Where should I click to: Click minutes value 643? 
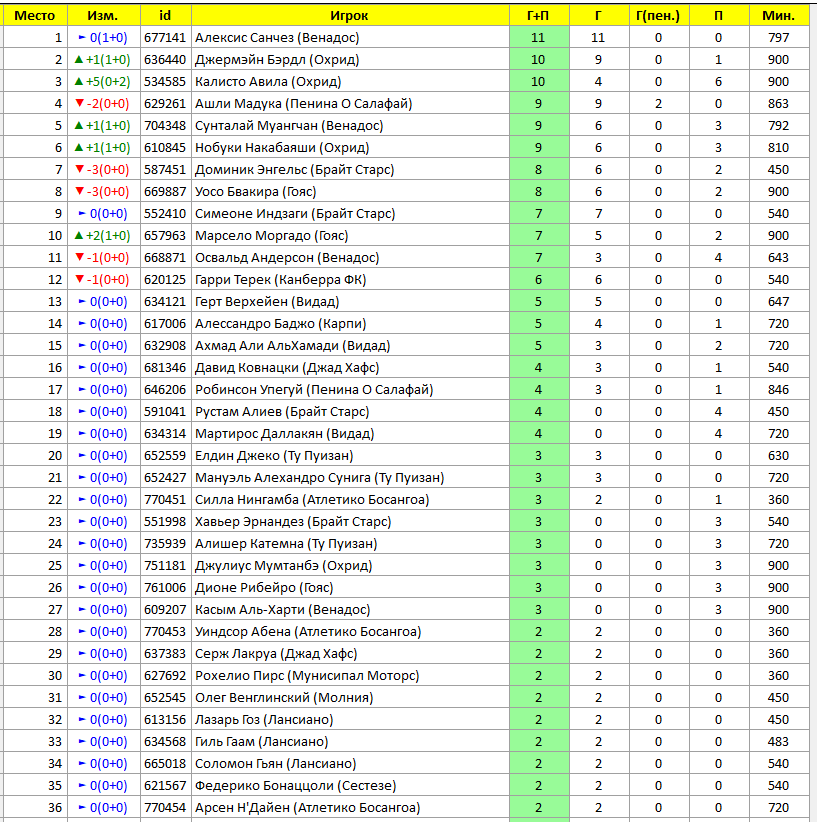pos(779,258)
